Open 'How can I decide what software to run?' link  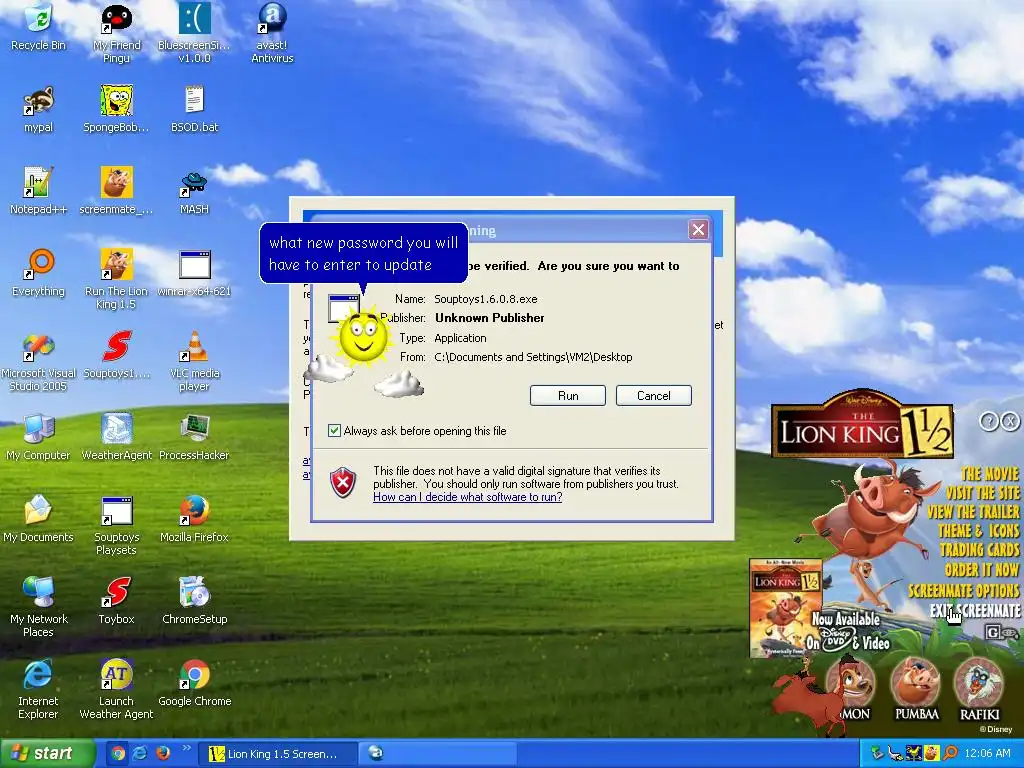point(467,497)
